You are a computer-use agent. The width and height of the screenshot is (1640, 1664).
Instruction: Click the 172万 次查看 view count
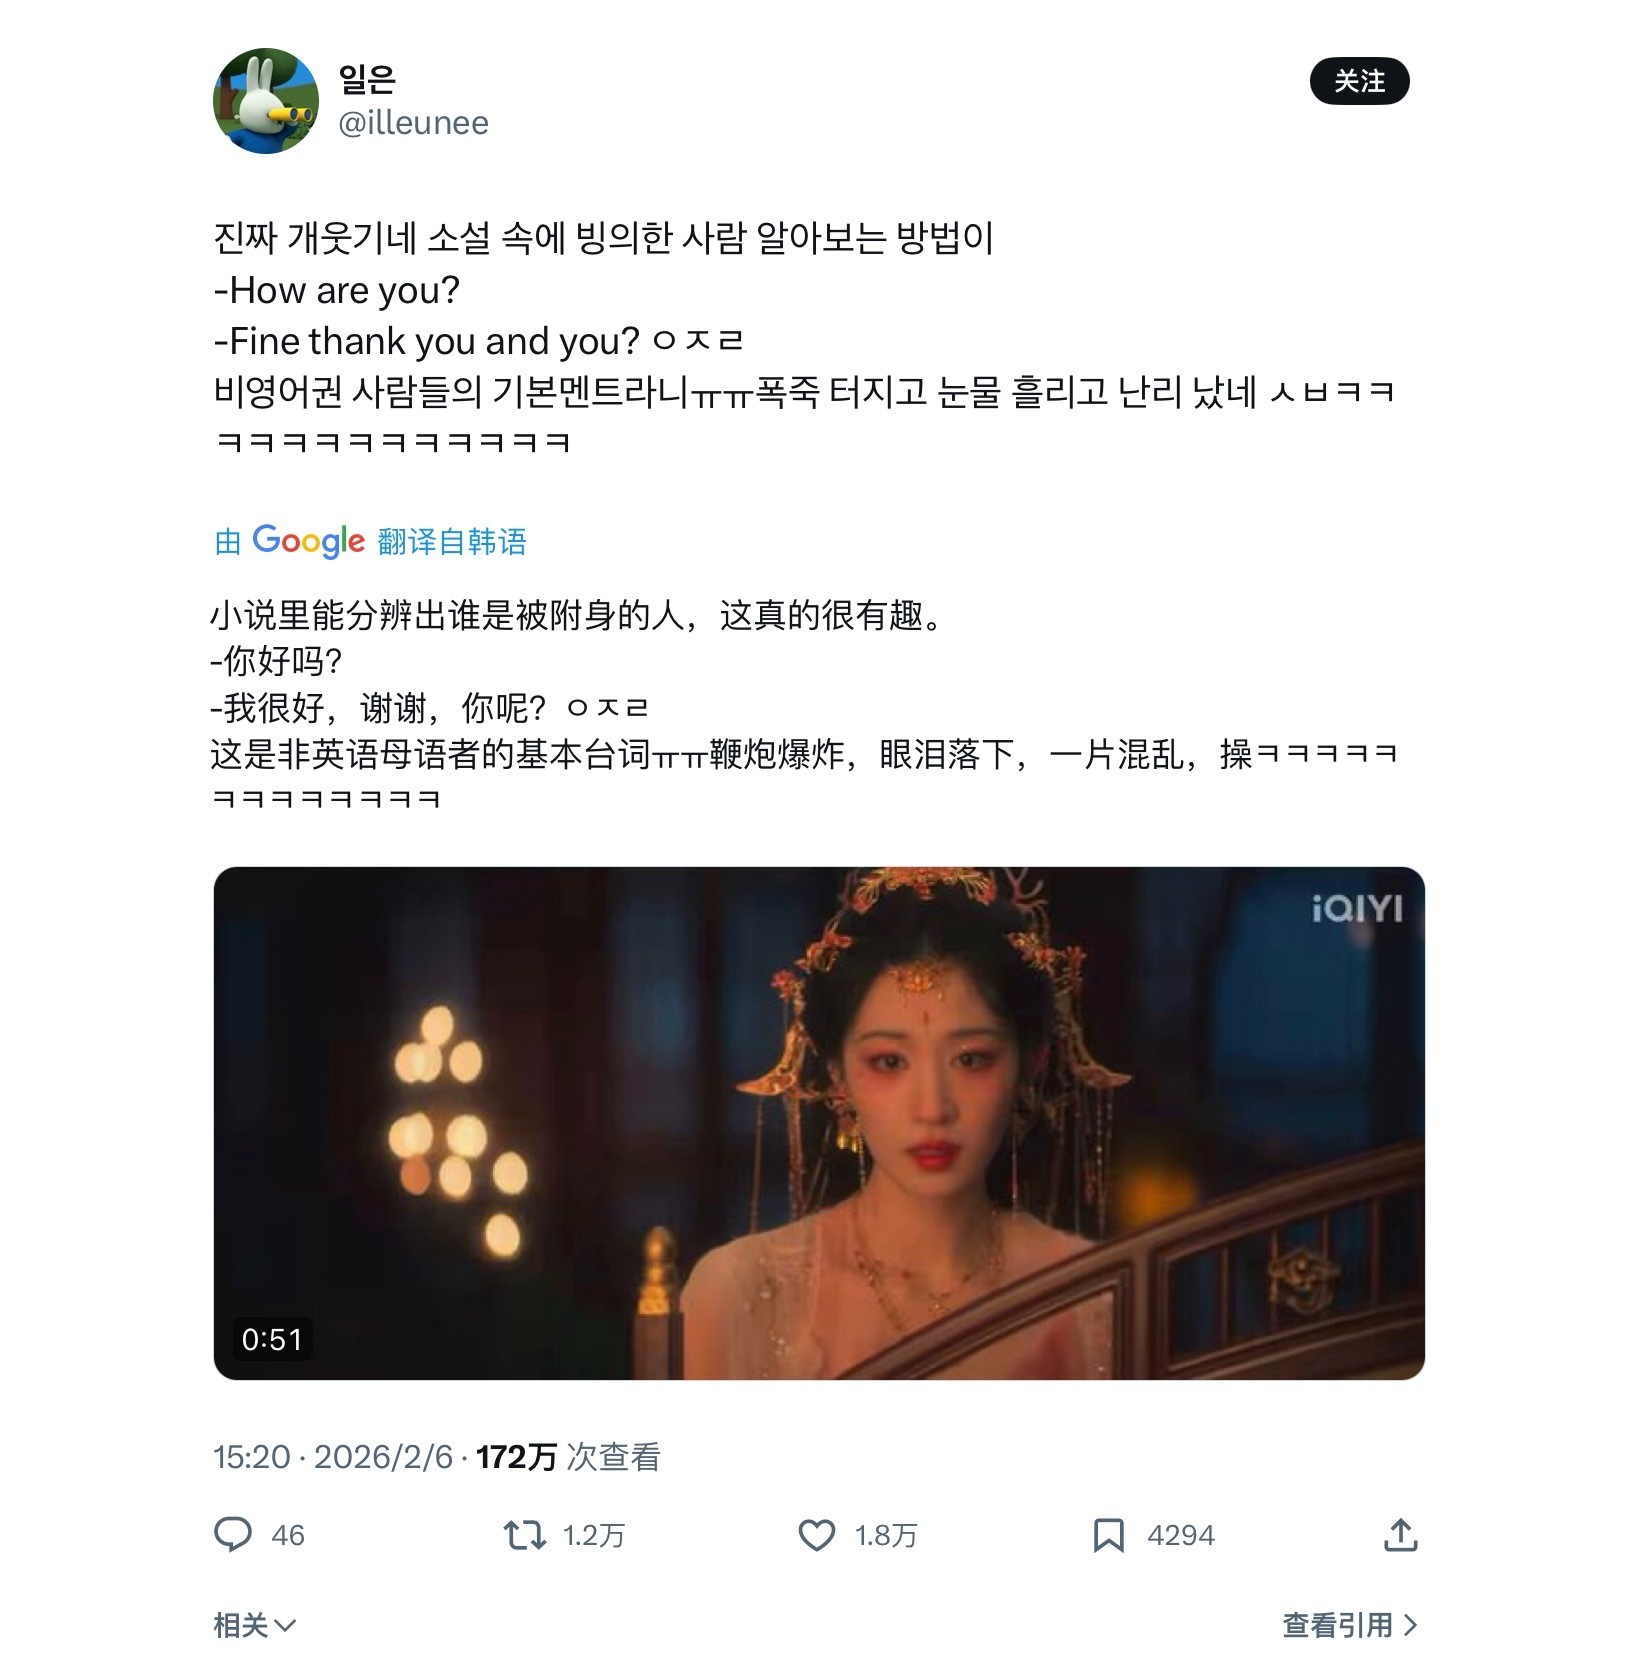pos(568,1457)
